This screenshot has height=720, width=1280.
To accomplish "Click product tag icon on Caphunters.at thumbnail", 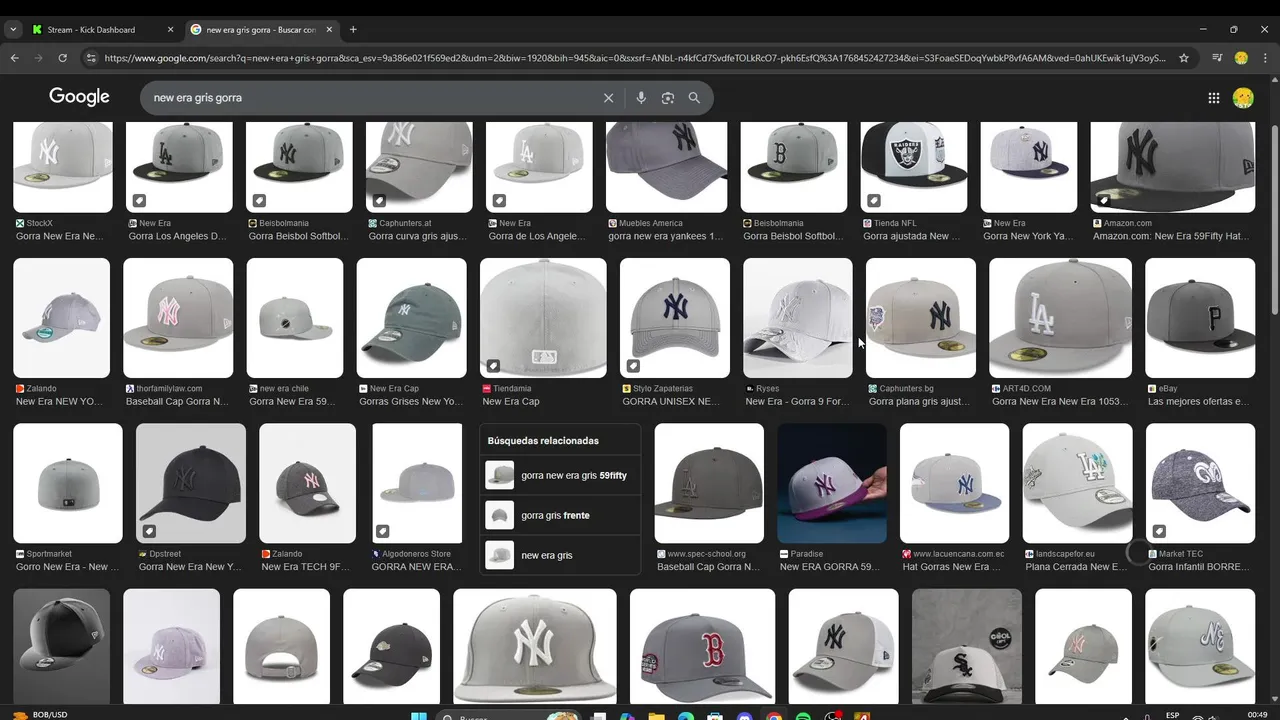I will click(x=379, y=200).
